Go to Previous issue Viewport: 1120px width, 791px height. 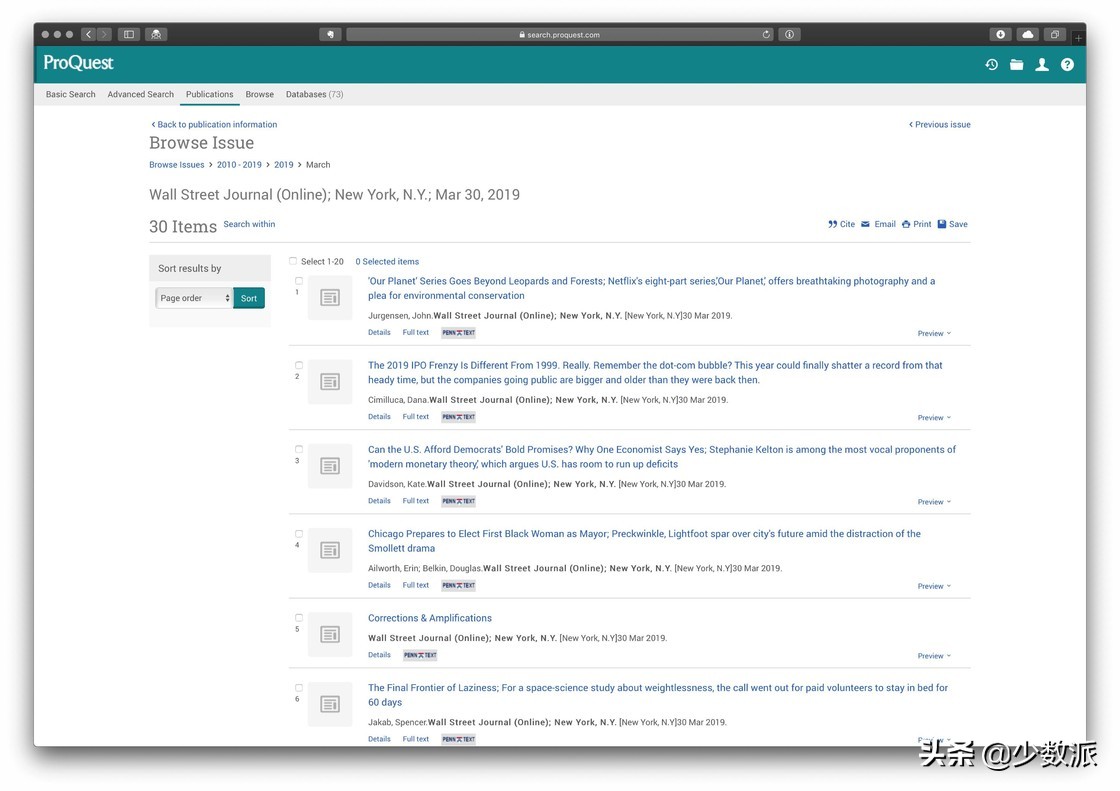[939, 124]
